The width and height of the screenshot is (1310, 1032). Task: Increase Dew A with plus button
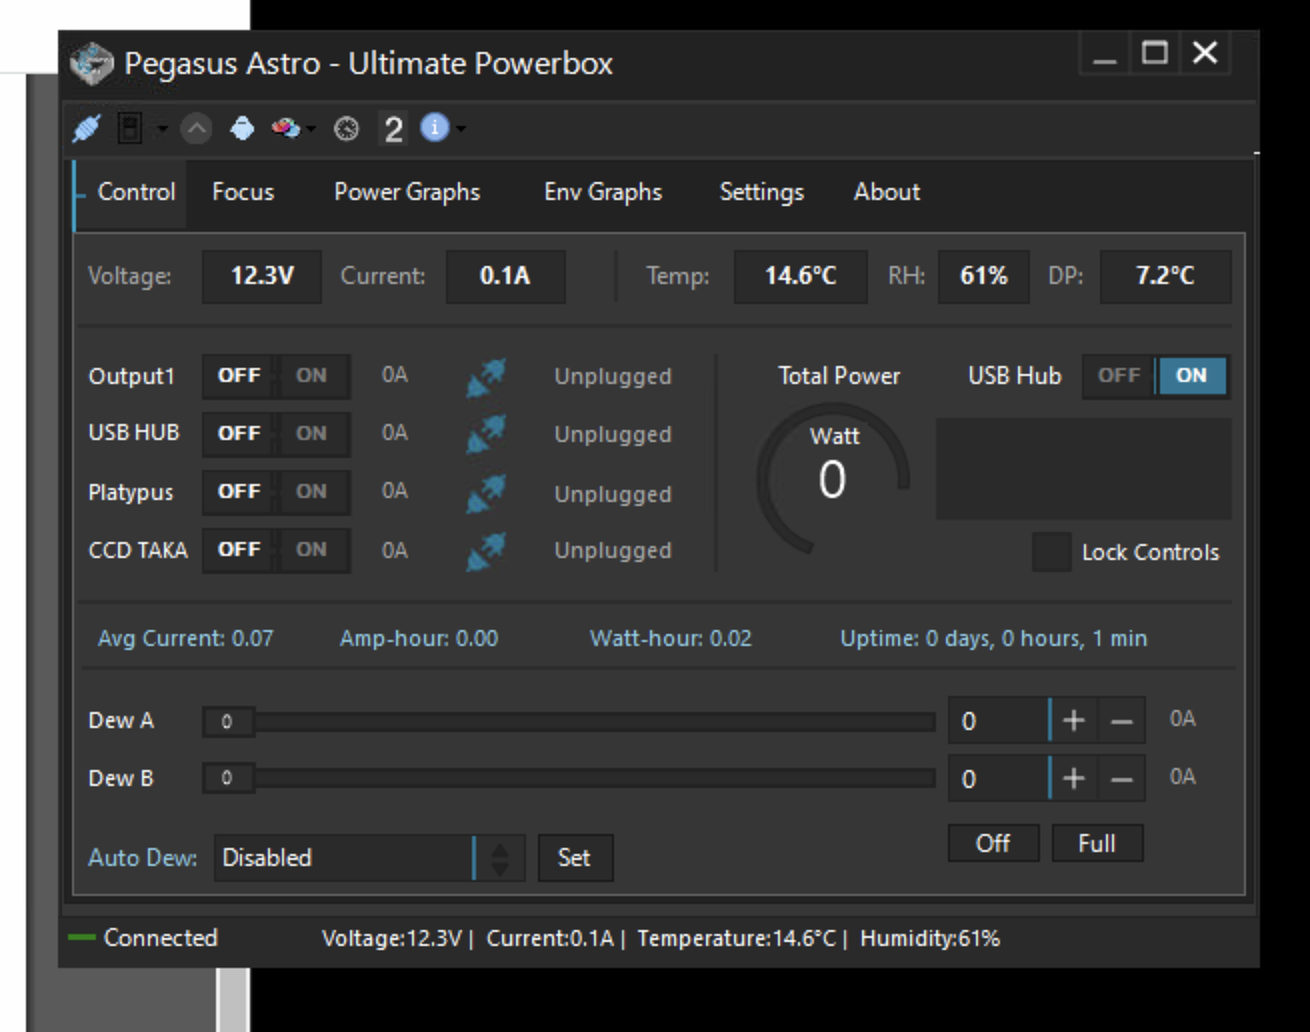[x=1074, y=721]
